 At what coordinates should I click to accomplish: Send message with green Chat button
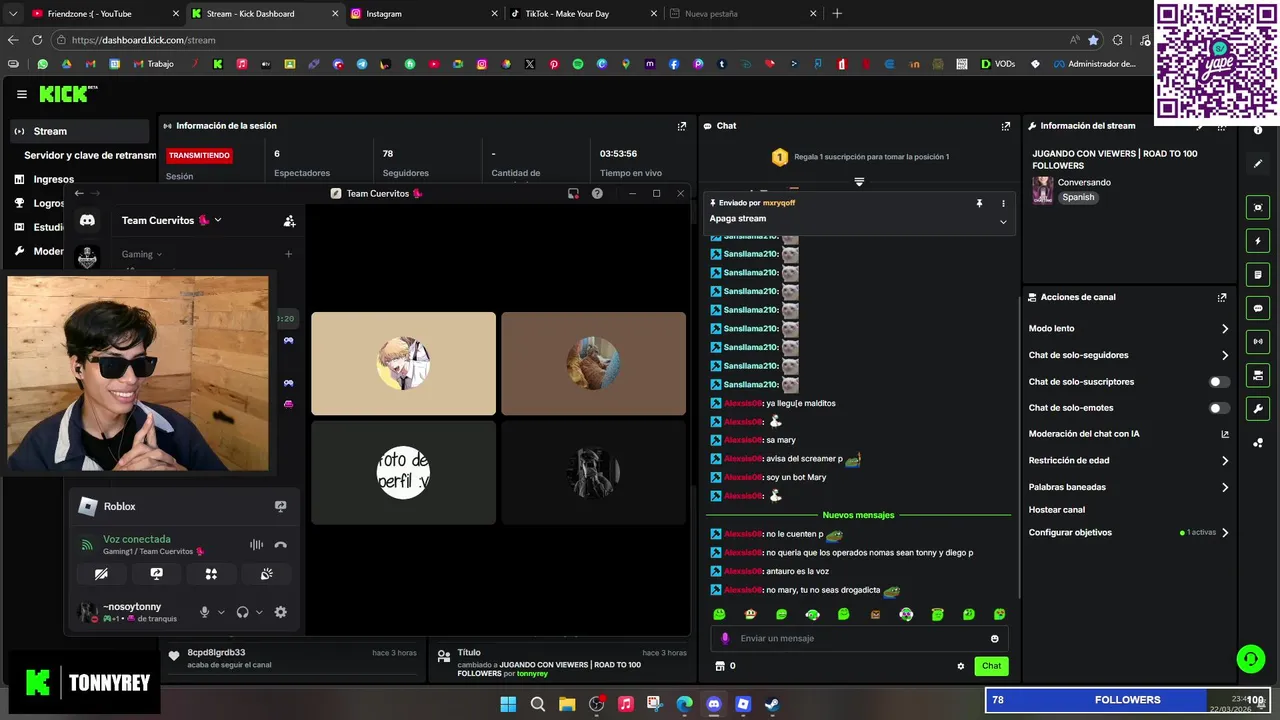(991, 666)
